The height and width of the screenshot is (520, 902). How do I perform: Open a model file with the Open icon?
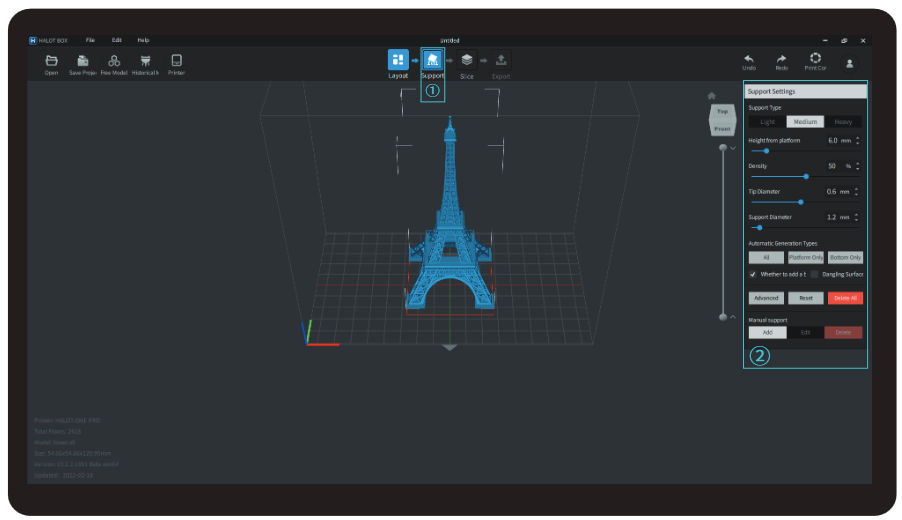[51, 60]
